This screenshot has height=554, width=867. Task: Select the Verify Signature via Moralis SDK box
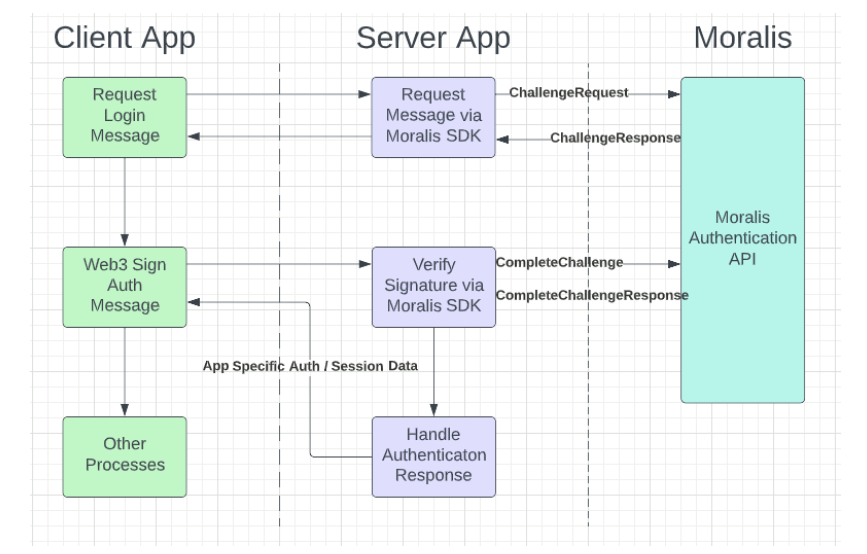pos(434,287)
